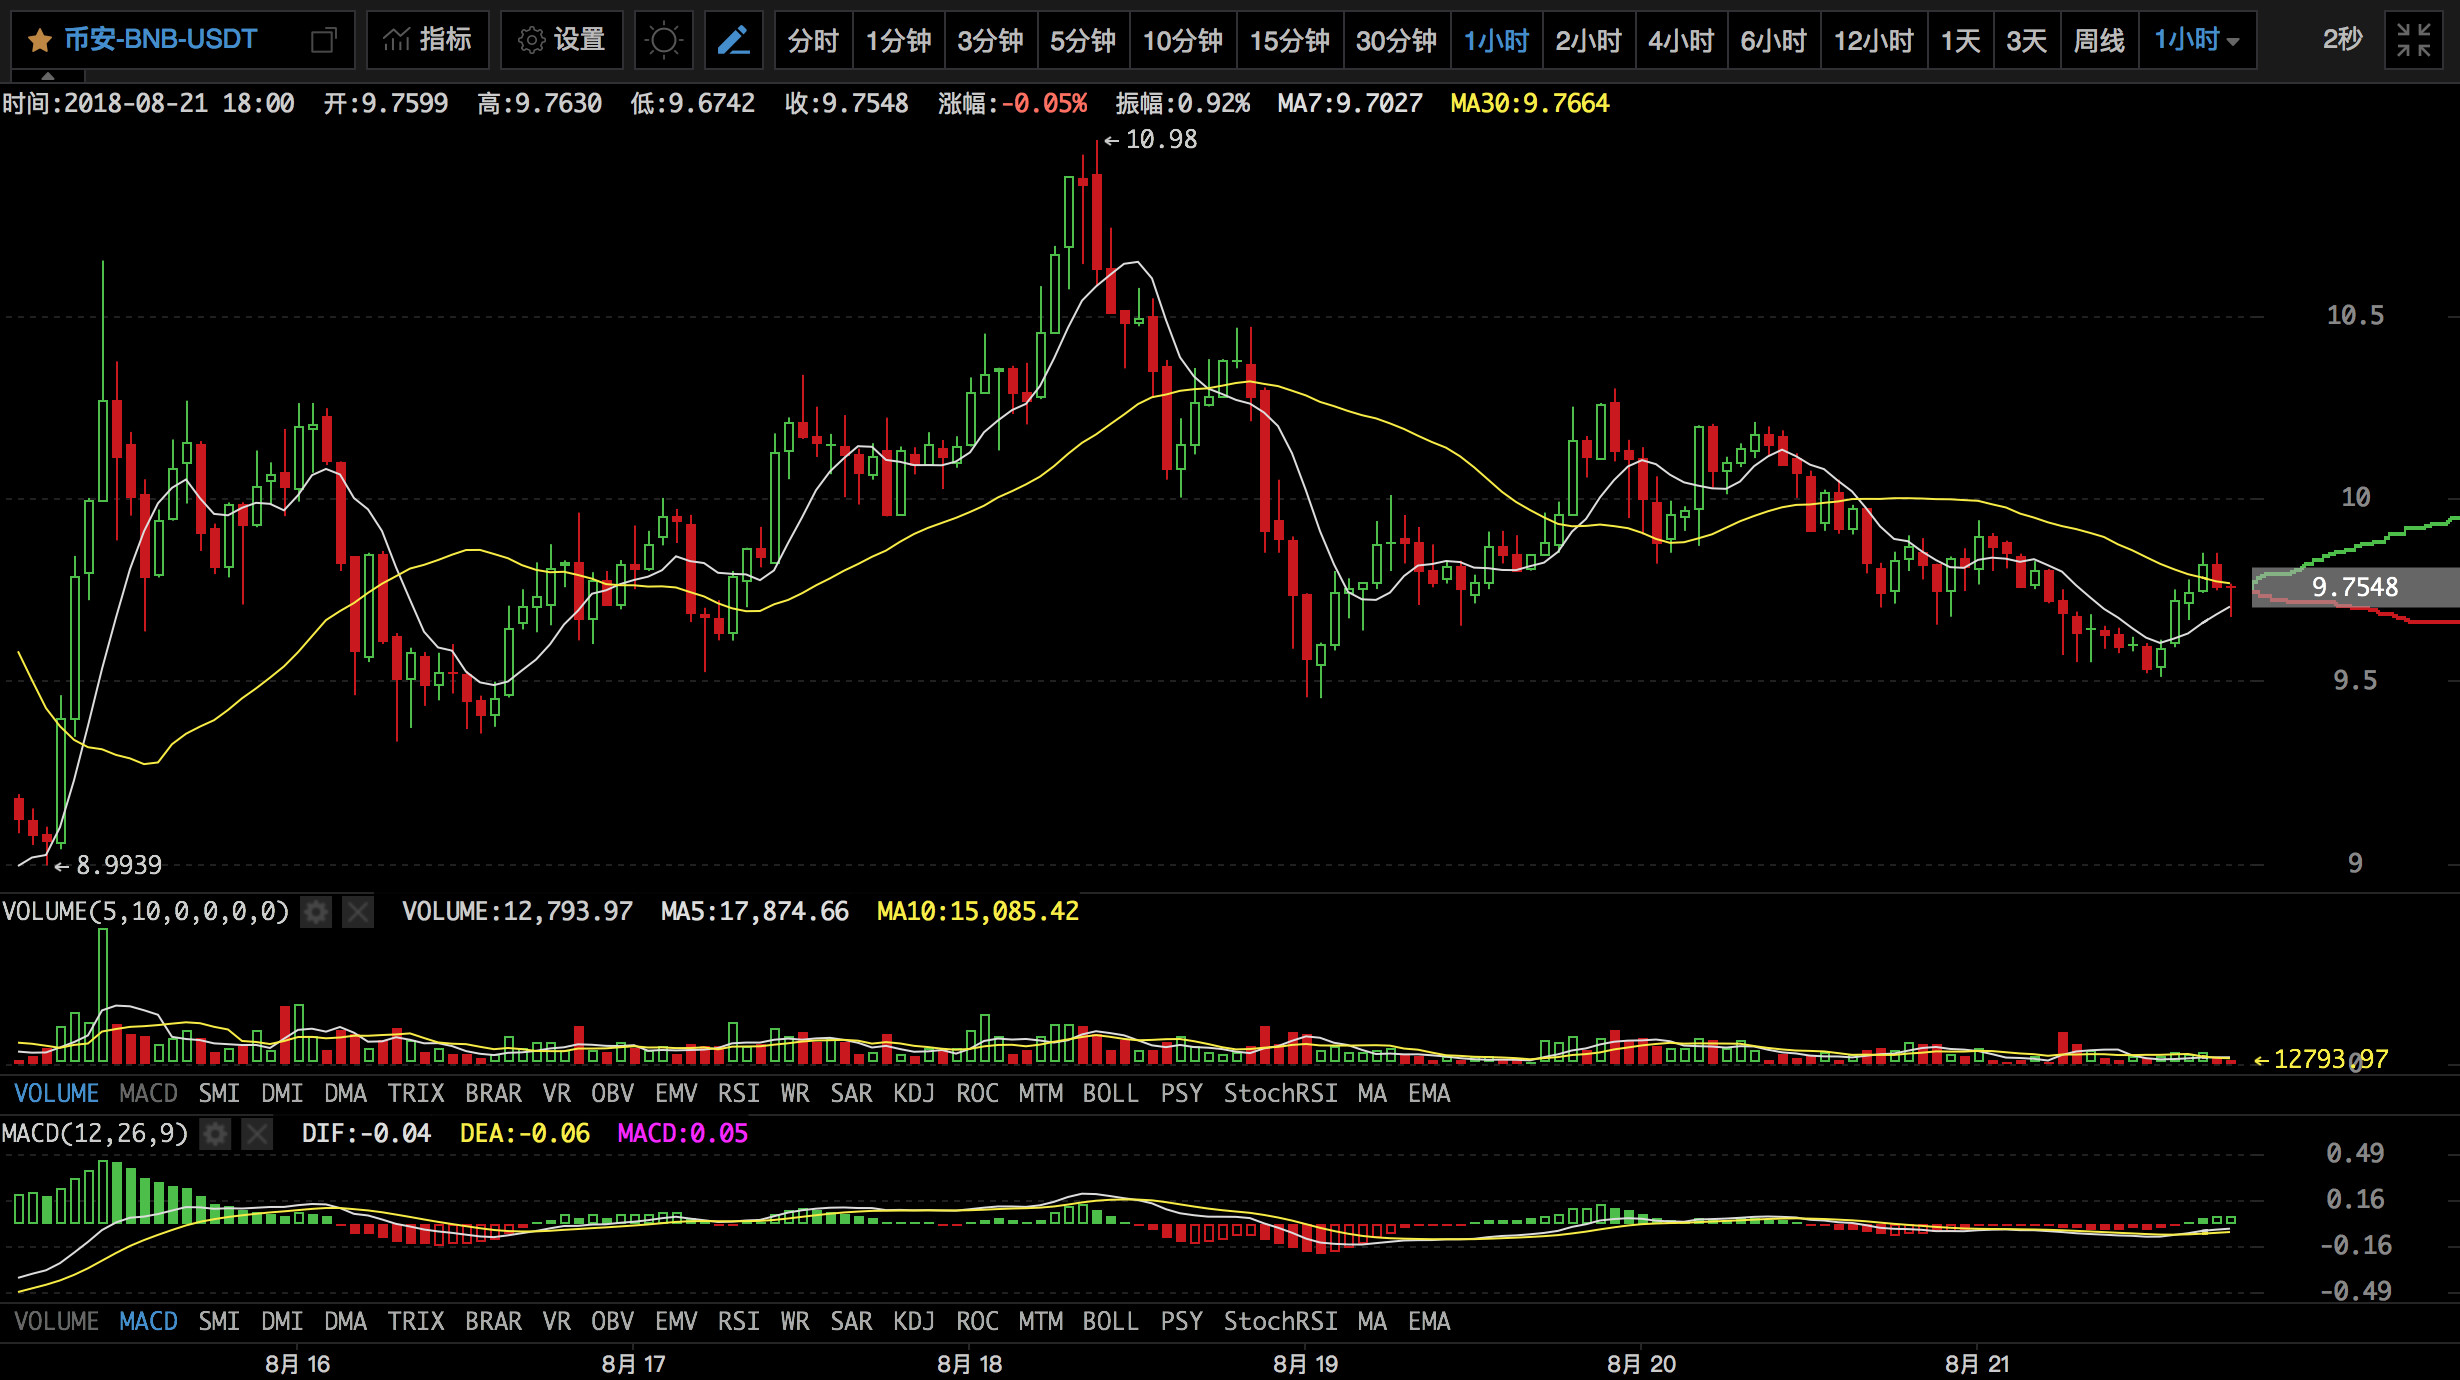Click the MA30:9.7664 readout
The width and height of the screenshot is (2460, 1380).
[1530, 103]
